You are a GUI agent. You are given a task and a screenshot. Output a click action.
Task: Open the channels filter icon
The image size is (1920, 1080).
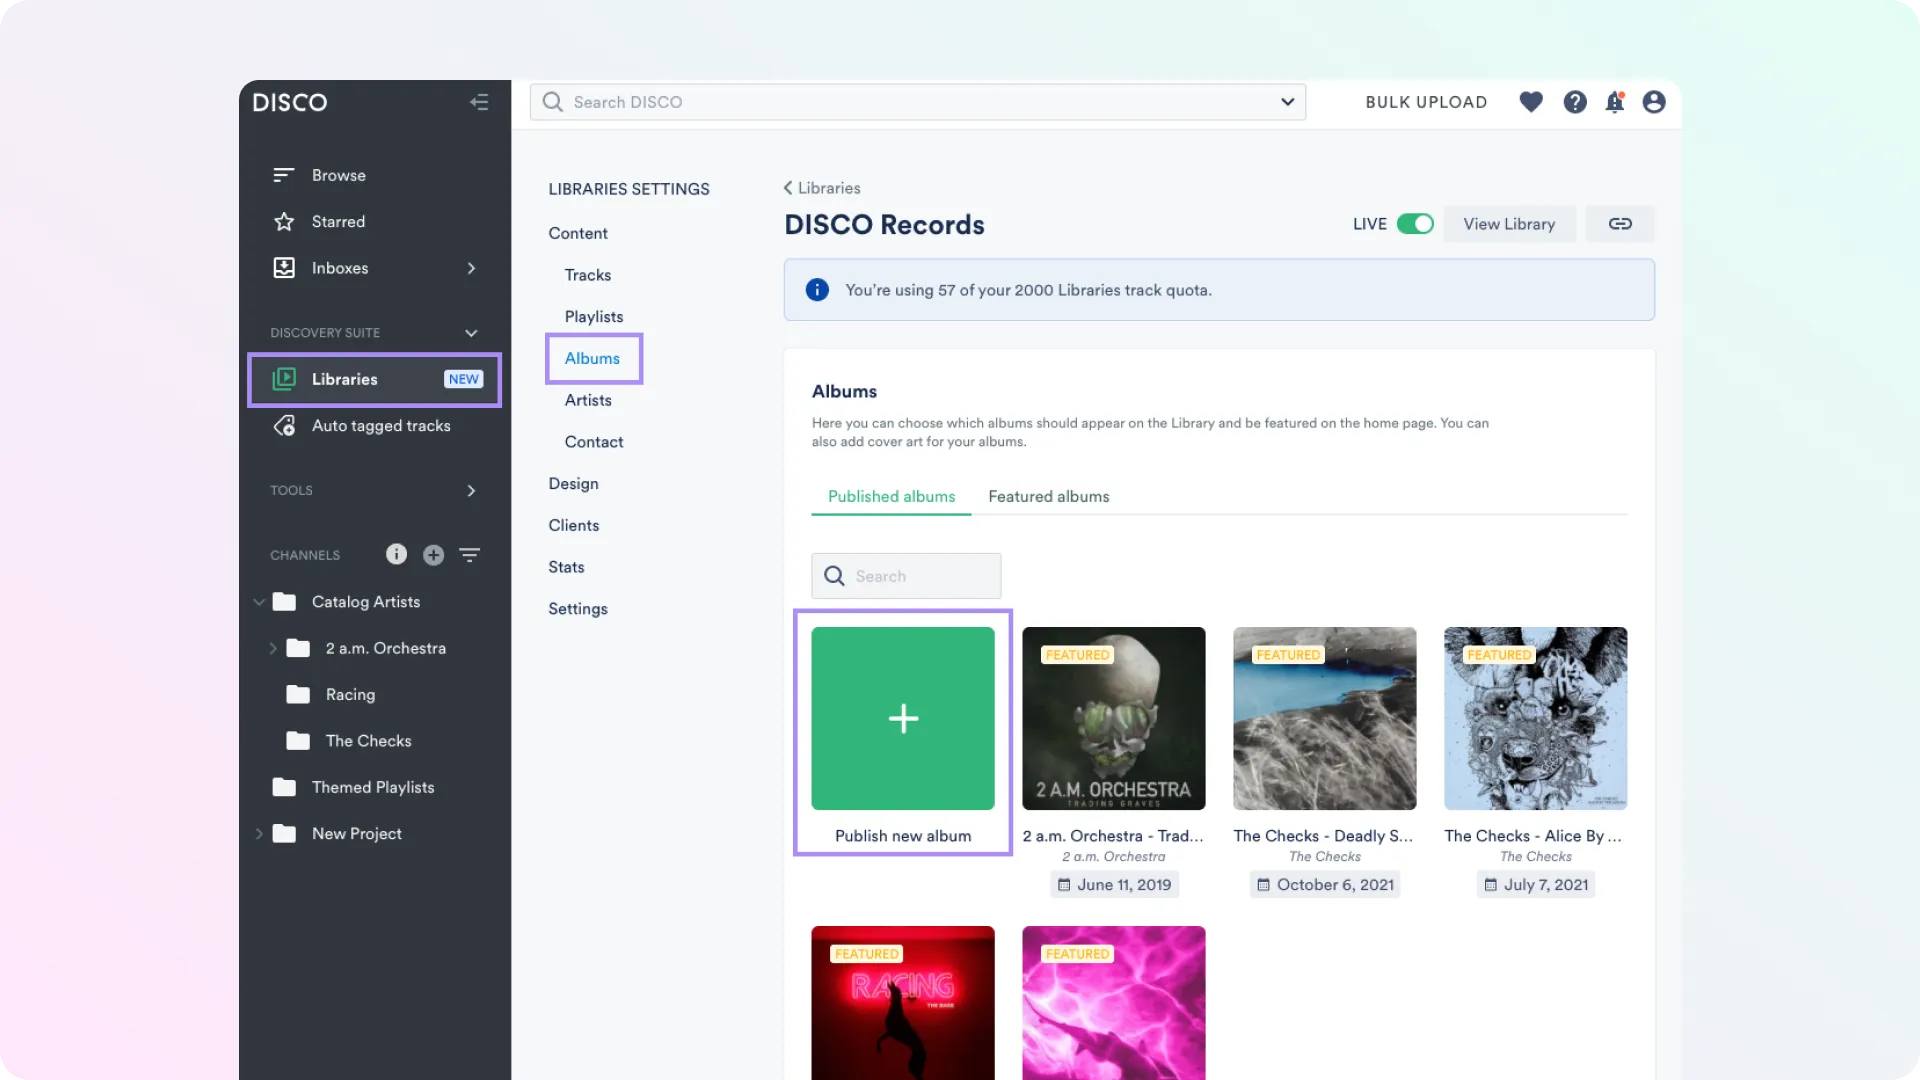470,555
